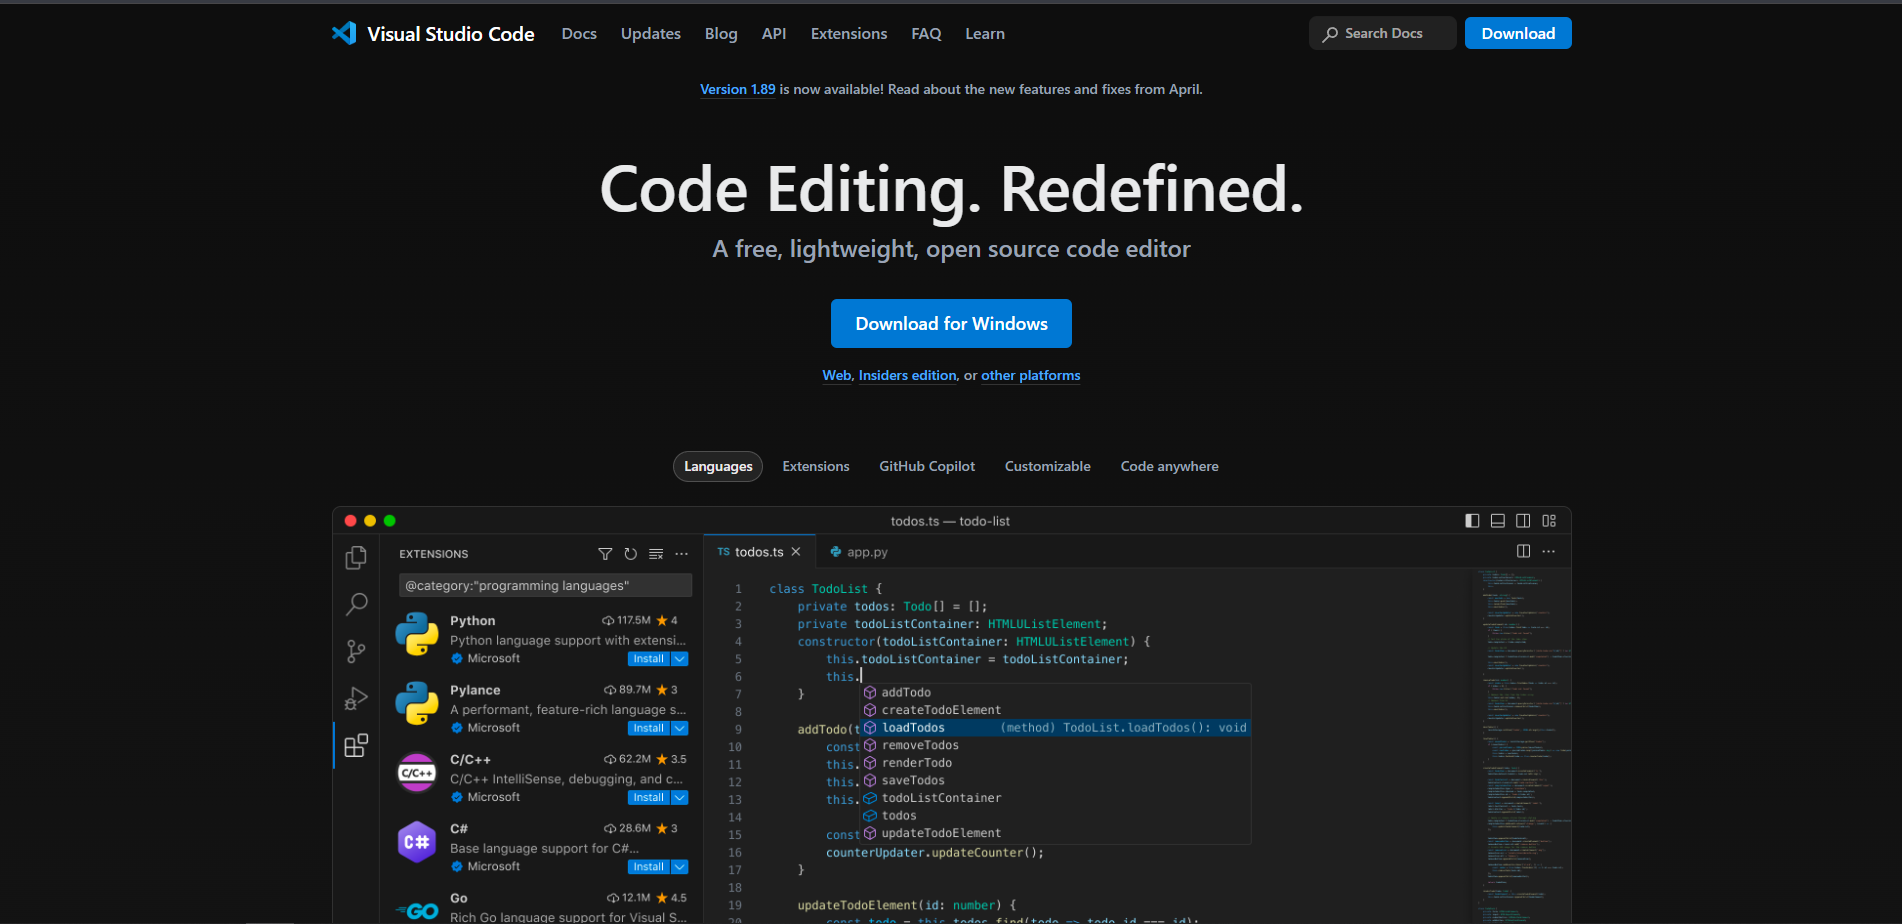Expand the C/C++ Install dropdown arrow

[x=680, y=798]
